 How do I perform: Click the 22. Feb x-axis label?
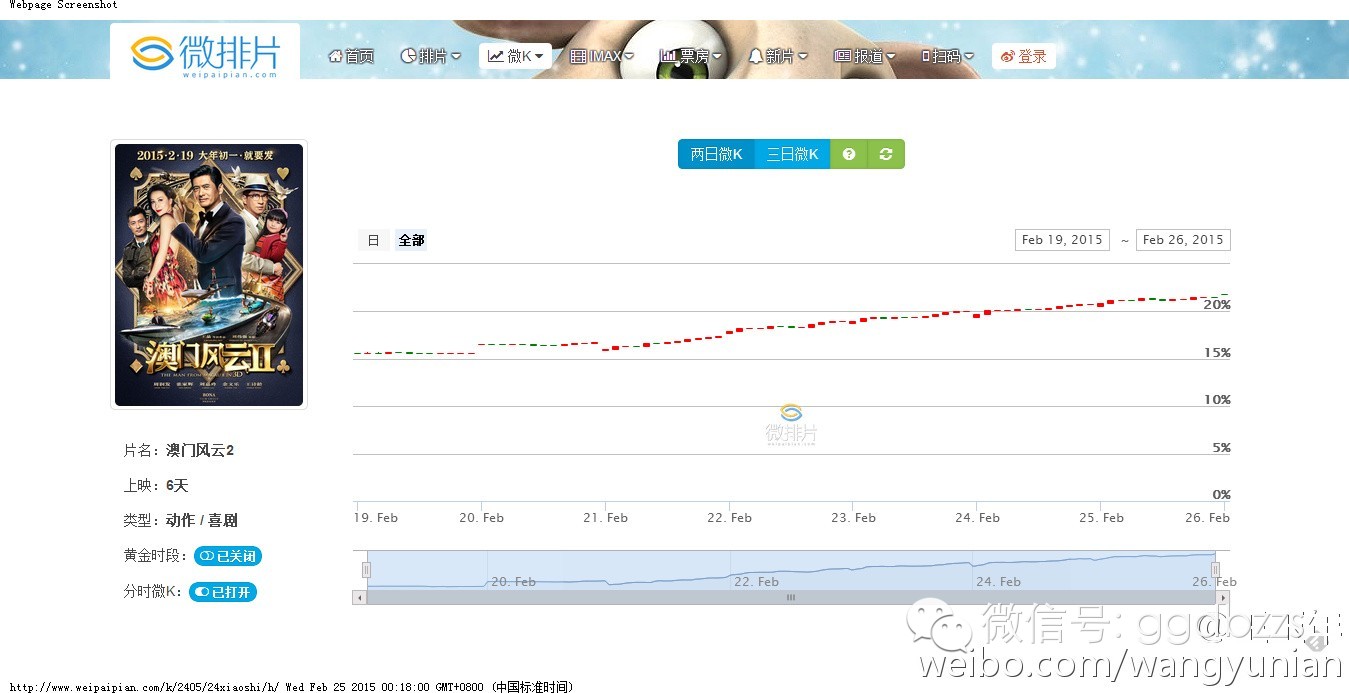[729, 518]
